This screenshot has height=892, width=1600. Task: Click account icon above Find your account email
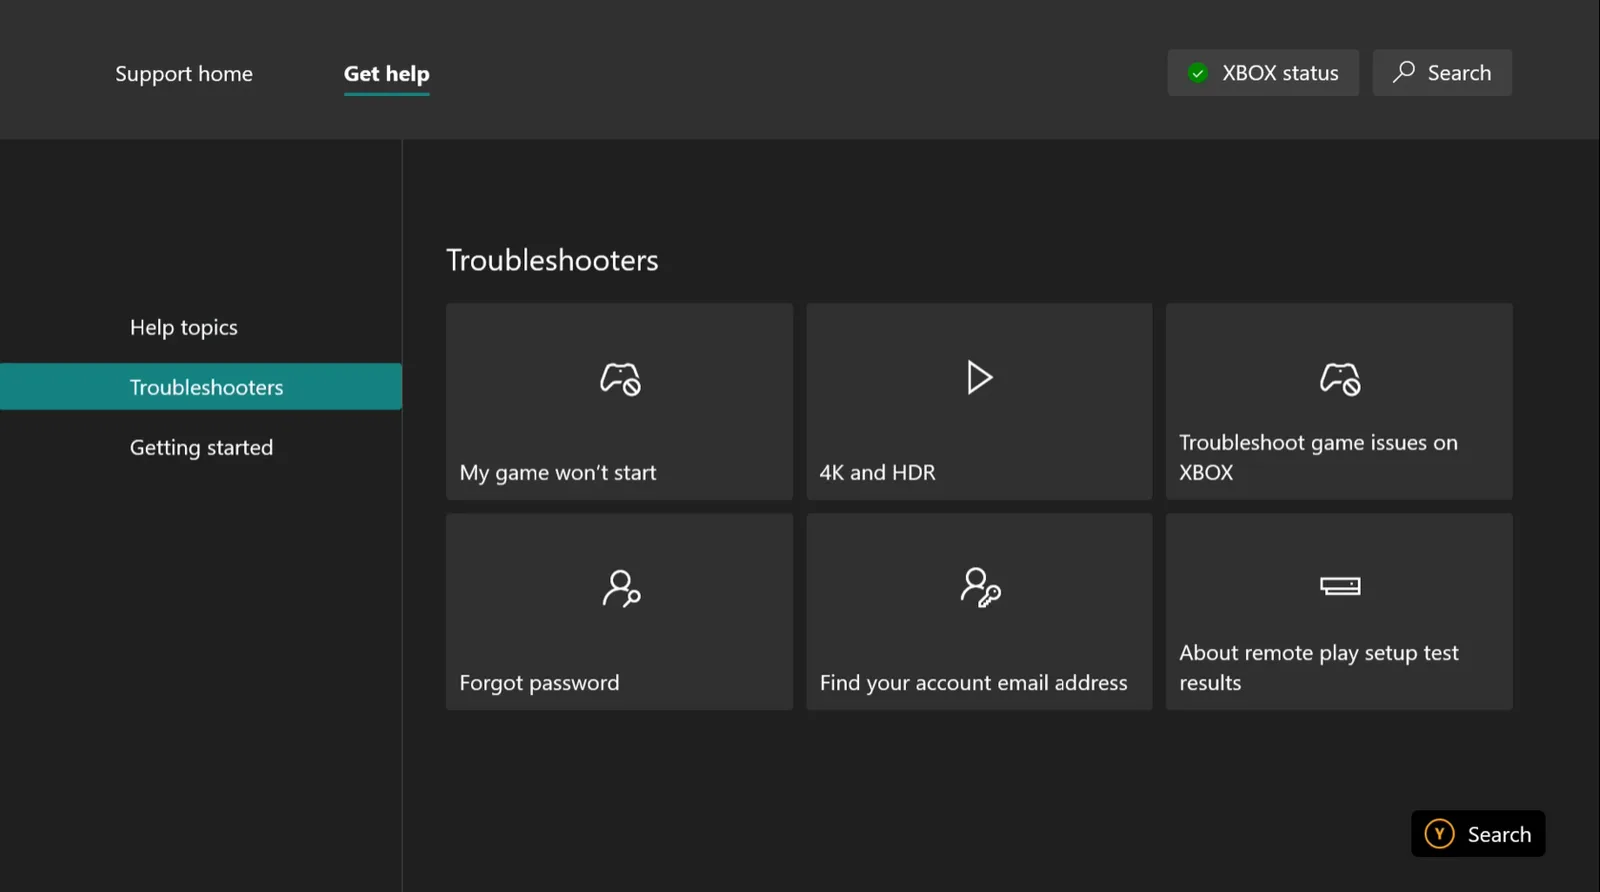pos(980,587)
